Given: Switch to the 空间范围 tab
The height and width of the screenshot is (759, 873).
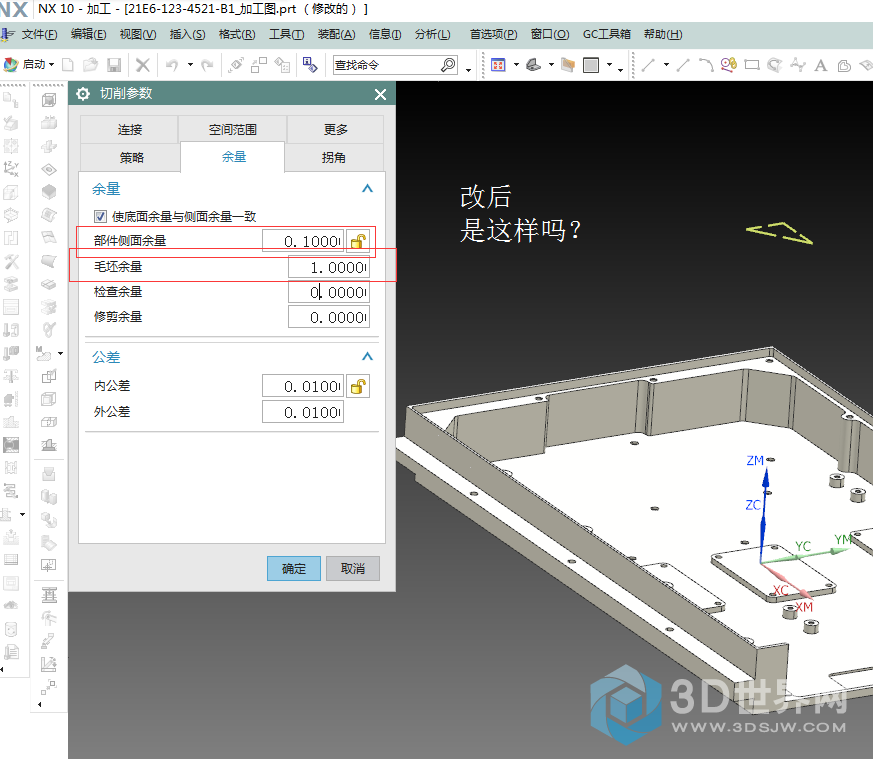Looking at the screenshot, I should point(233,130).
